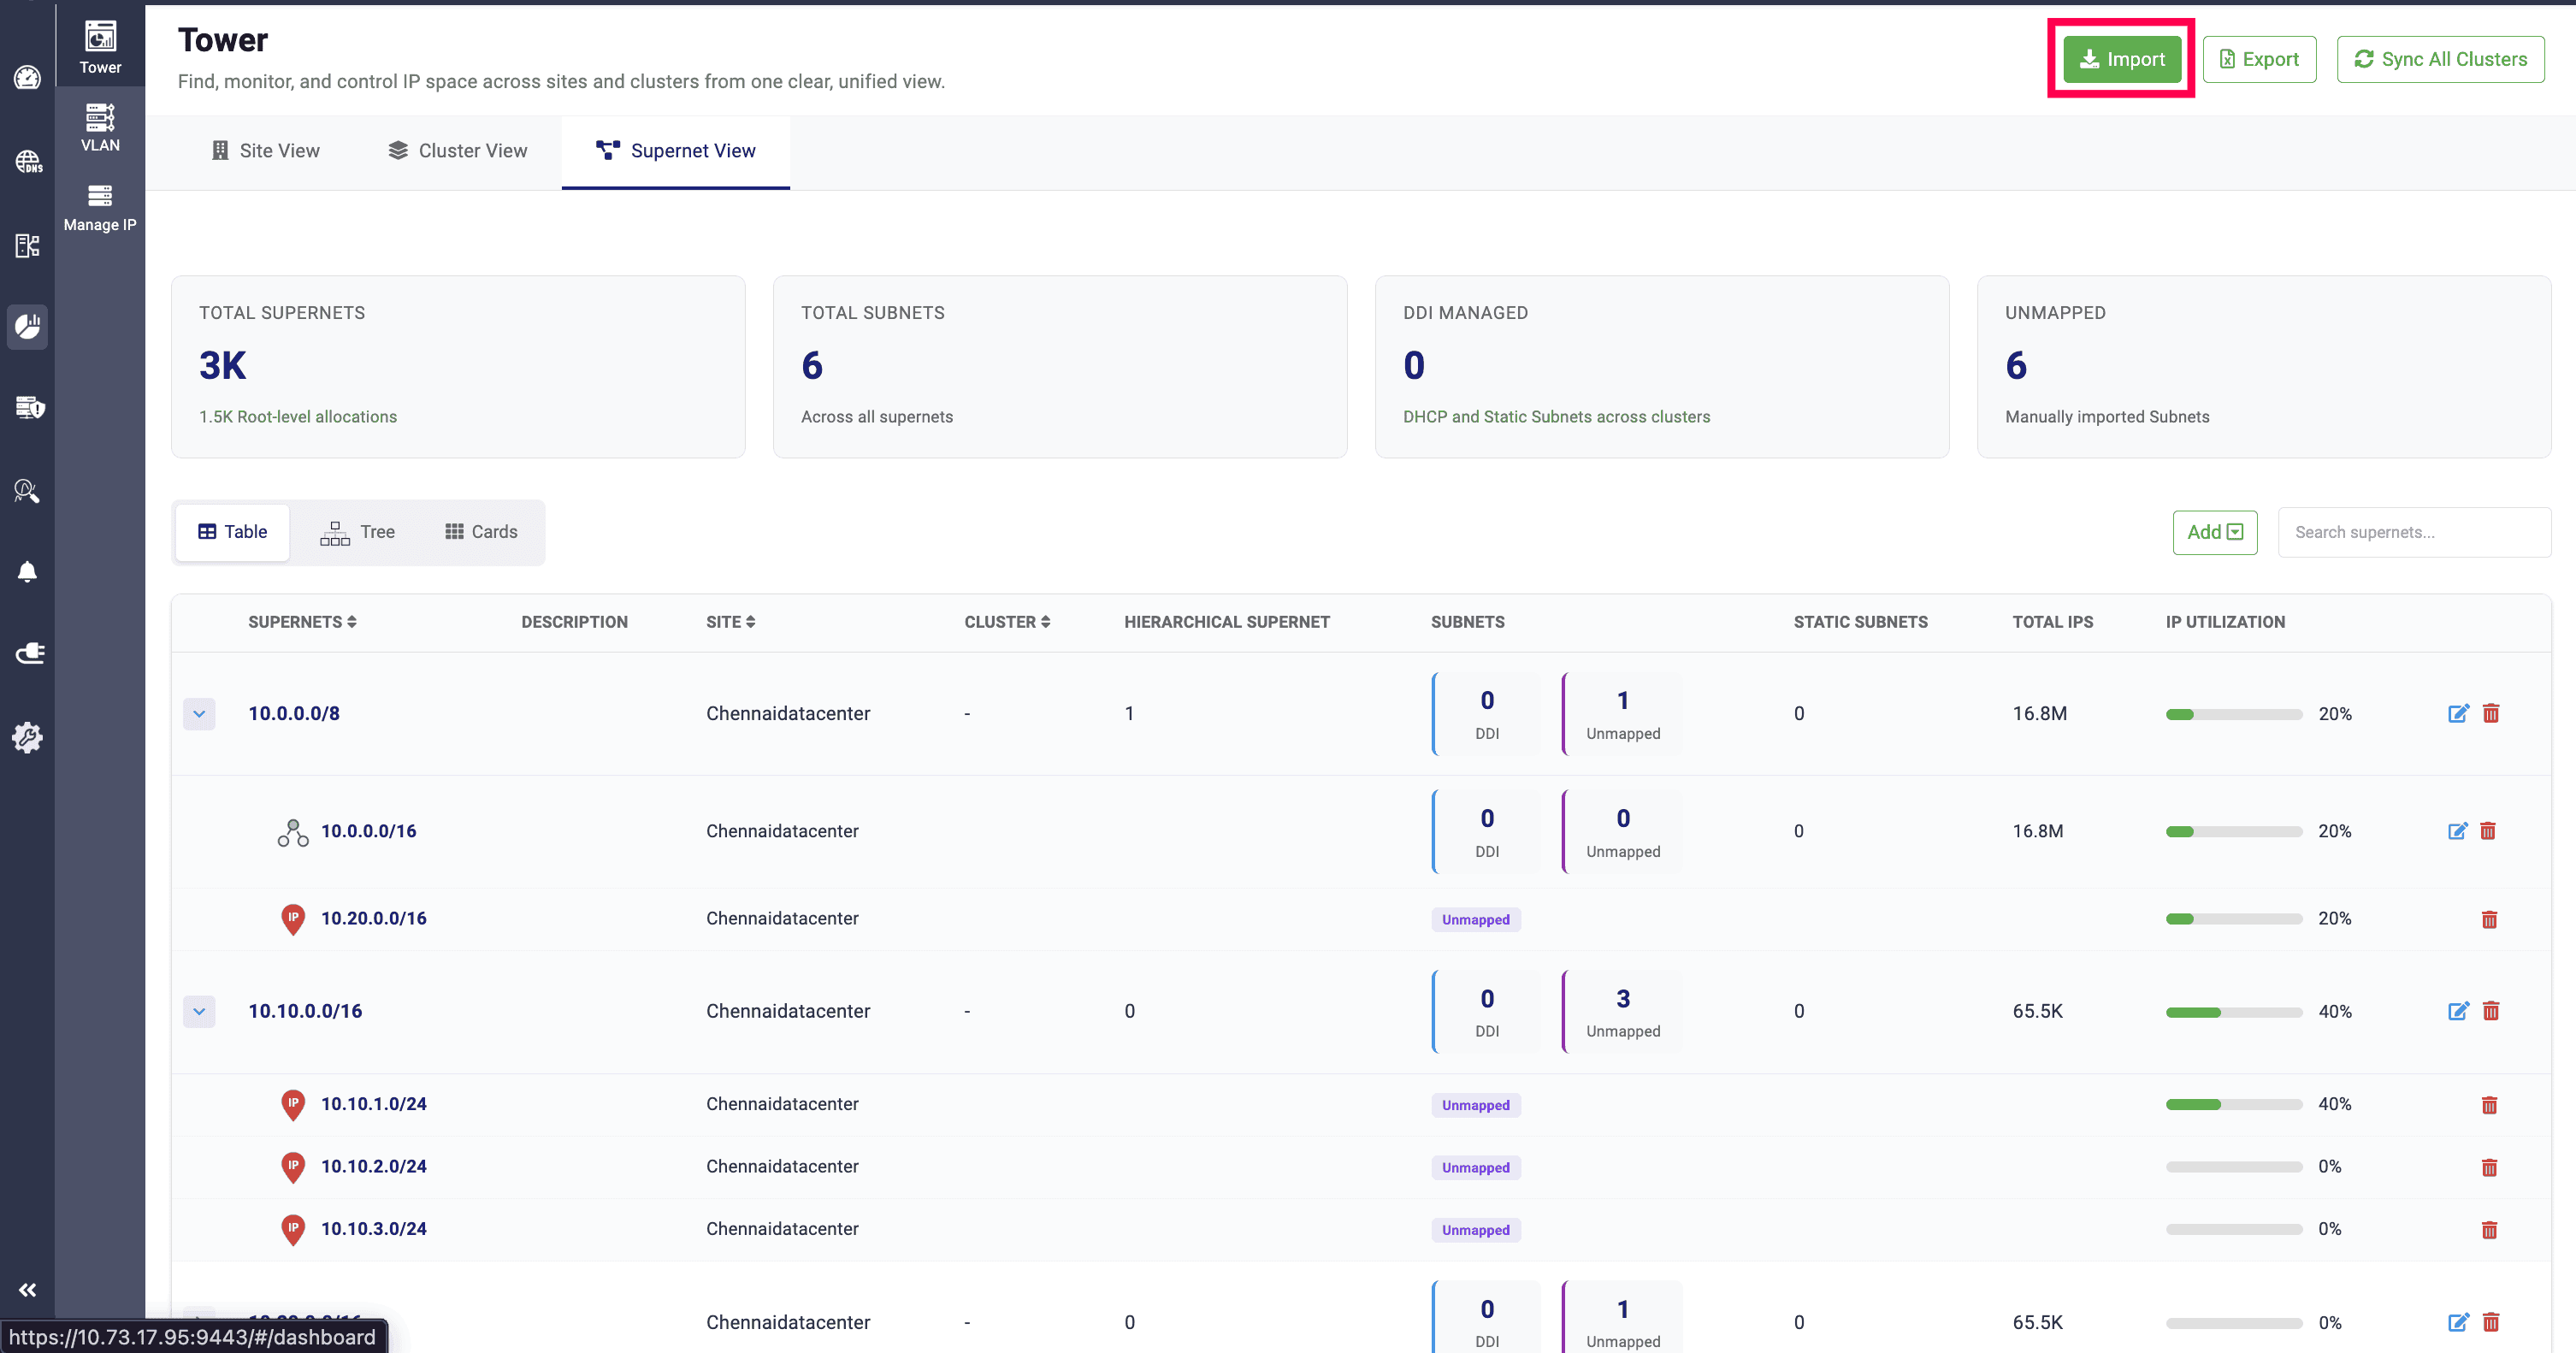Open the VLAN section in sidebar
2576x1353 pixels.
click(100, 127)
